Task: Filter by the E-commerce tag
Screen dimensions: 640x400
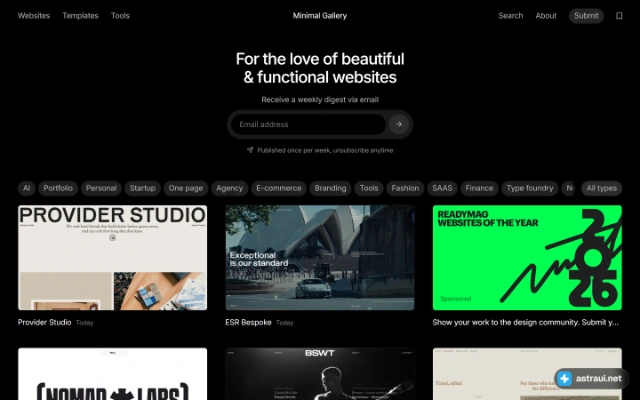Action: pos(279,188)
